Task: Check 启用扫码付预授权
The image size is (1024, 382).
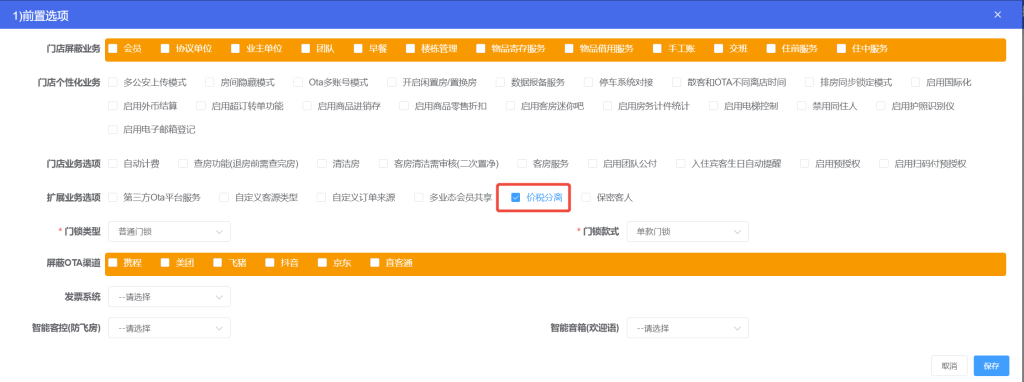Action: [884, 163]
